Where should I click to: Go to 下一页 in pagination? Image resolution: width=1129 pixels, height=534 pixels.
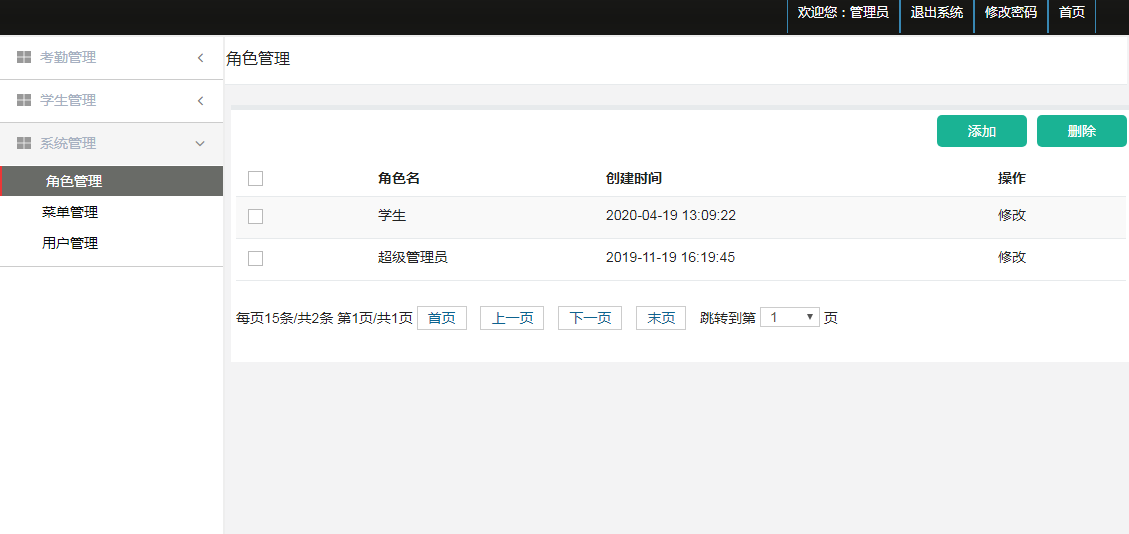[590, 318]
